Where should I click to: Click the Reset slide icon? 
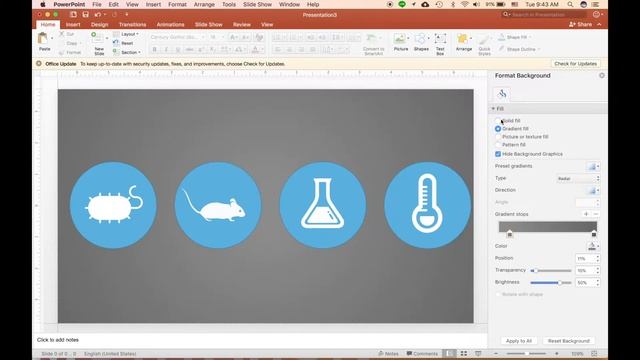[x=116, y=43]
